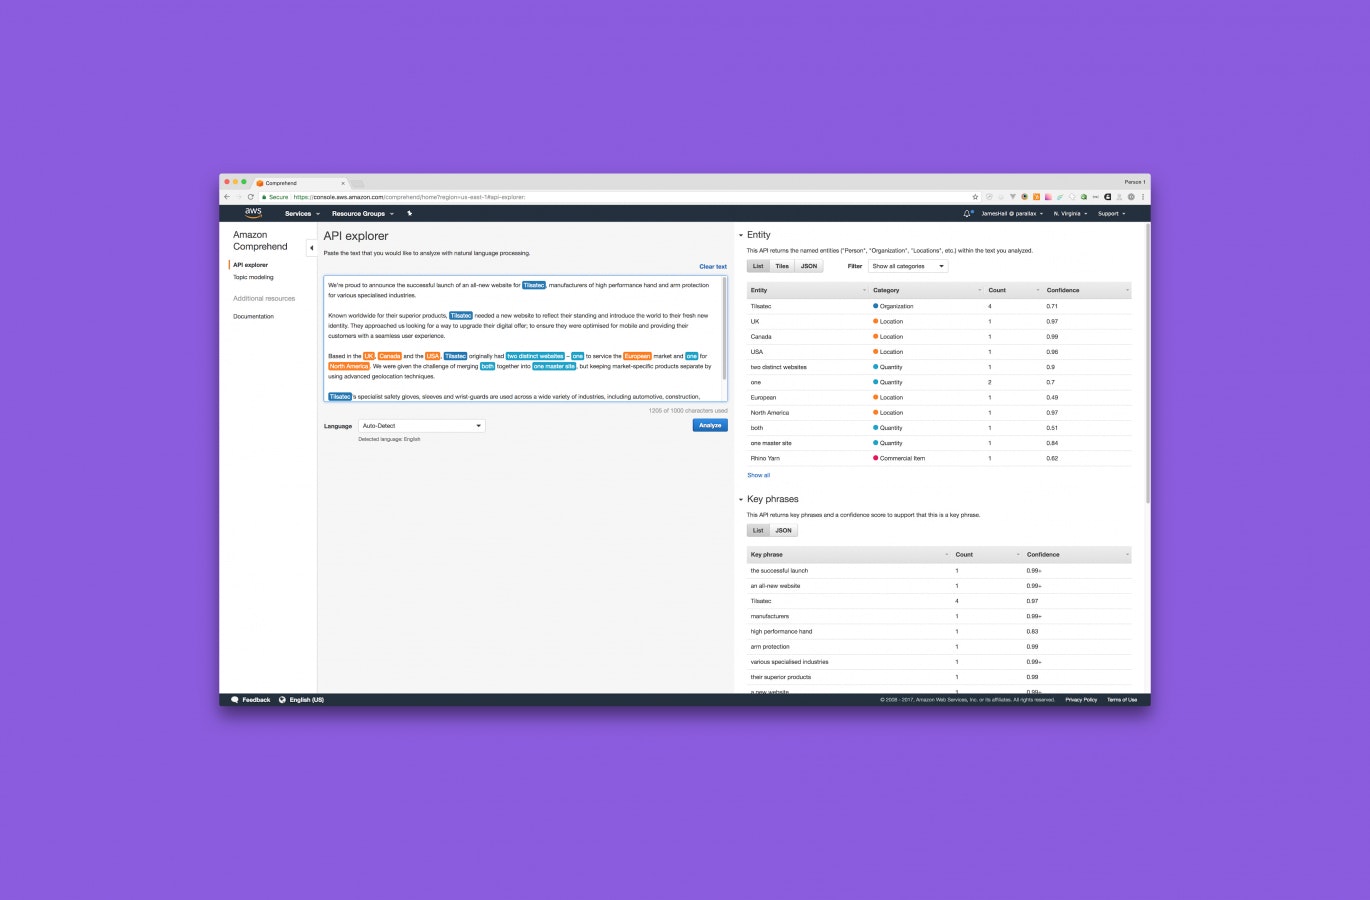Screen dimensions: 1370x900
Task: Click the pin shortcut icon beside Resource Groups
Action: pyautogui.click(x=409, y=213)
